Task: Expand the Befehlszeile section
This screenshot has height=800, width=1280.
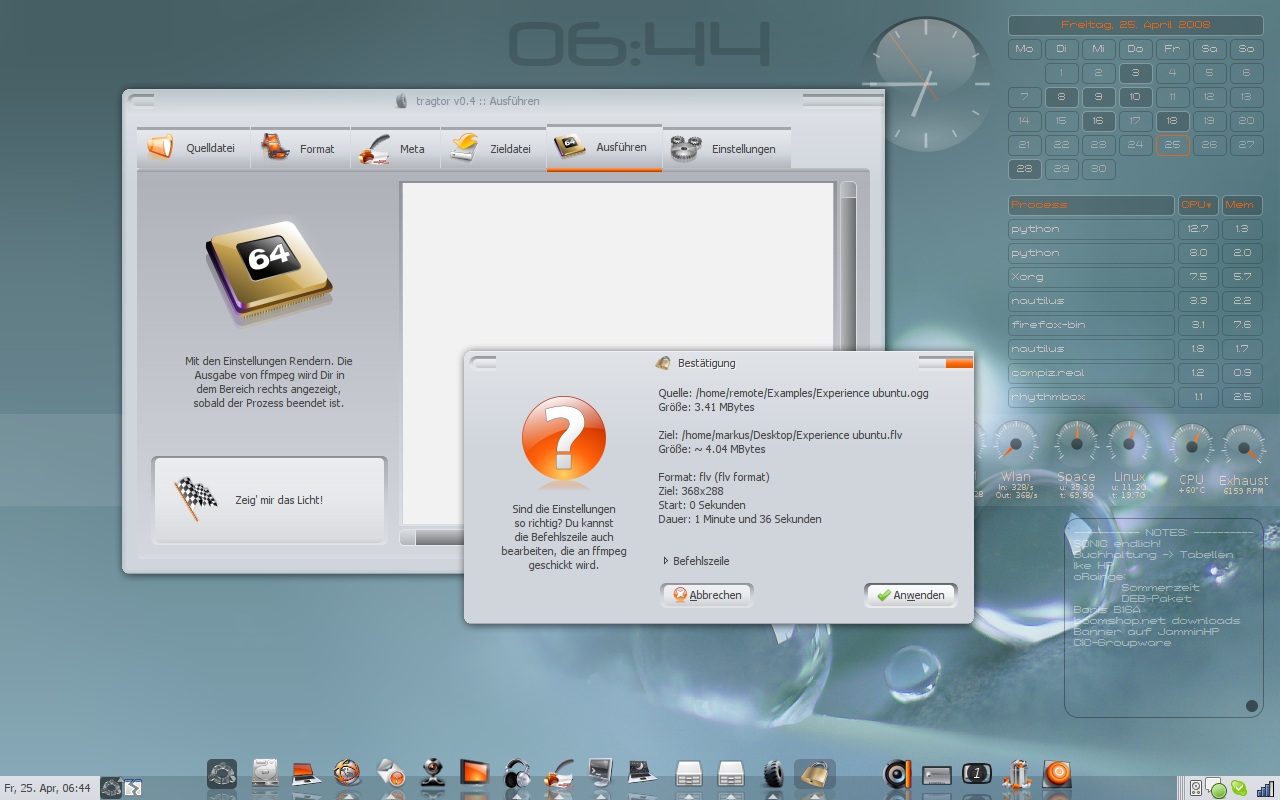Action: pyautogui.click(x=696, y=561)
